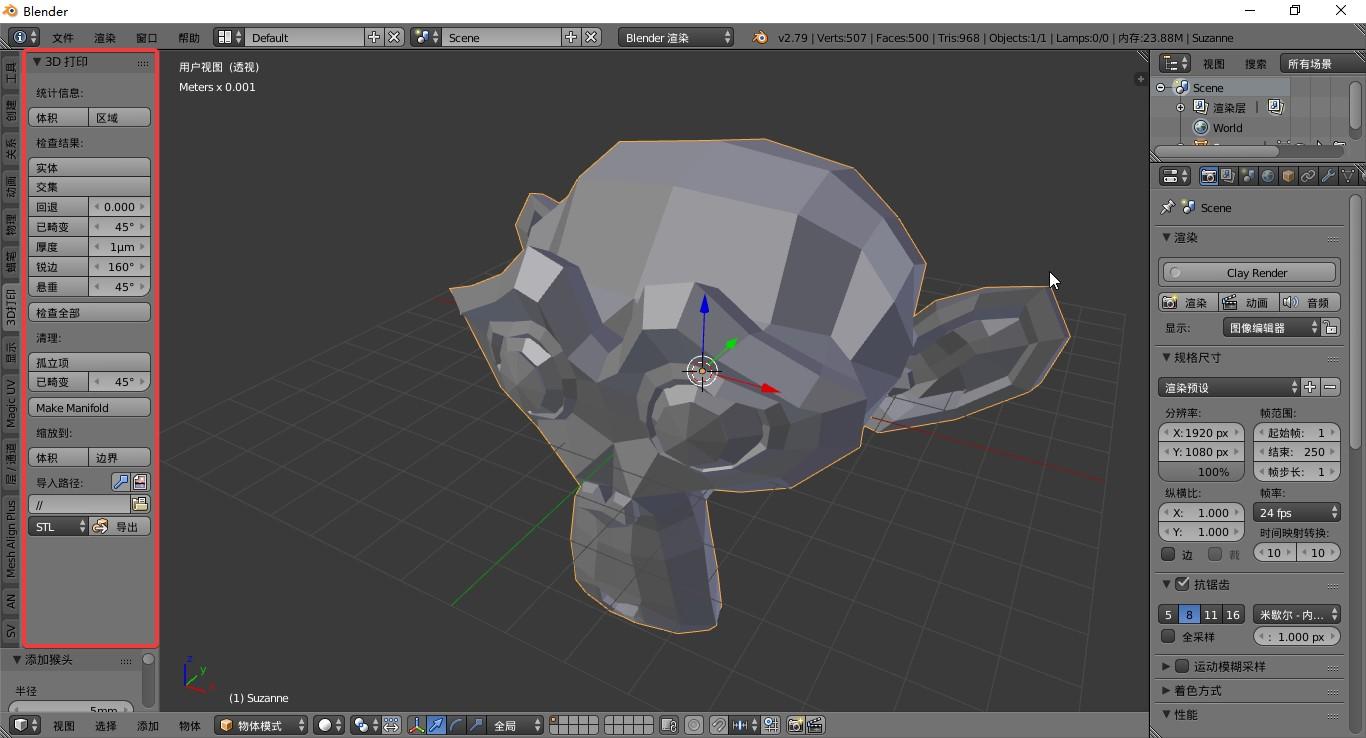Delete the Default screen layout with X
1366x738 pixels.
click(394, 37)
